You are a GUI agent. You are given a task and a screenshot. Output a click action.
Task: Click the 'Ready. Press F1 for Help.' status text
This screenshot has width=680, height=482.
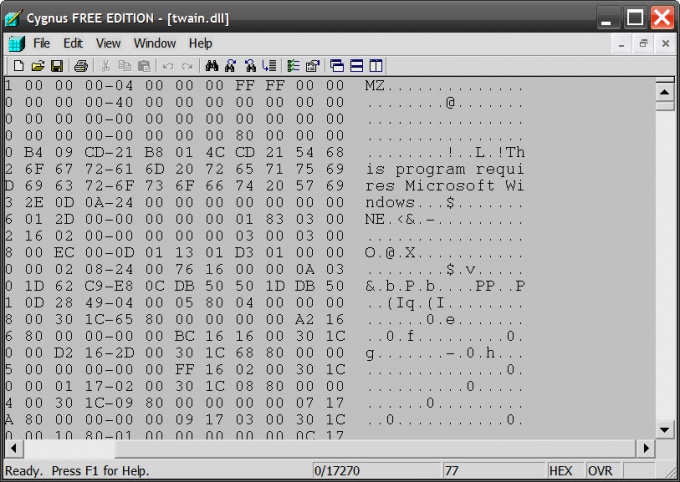(77, 471)
